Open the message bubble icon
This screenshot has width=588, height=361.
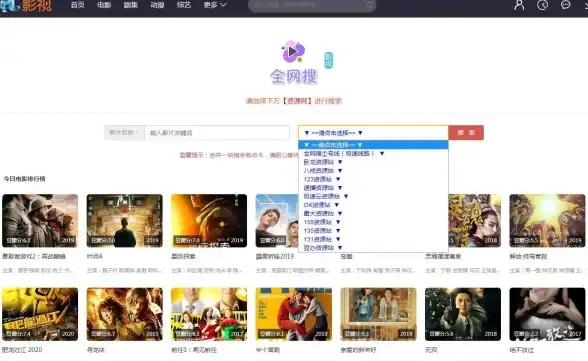[566, 5]
